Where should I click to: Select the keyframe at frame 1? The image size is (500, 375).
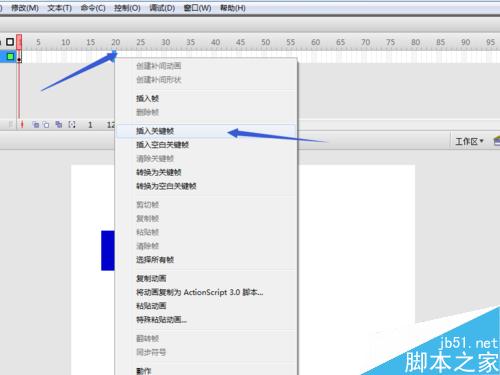(x=19, y=57)
